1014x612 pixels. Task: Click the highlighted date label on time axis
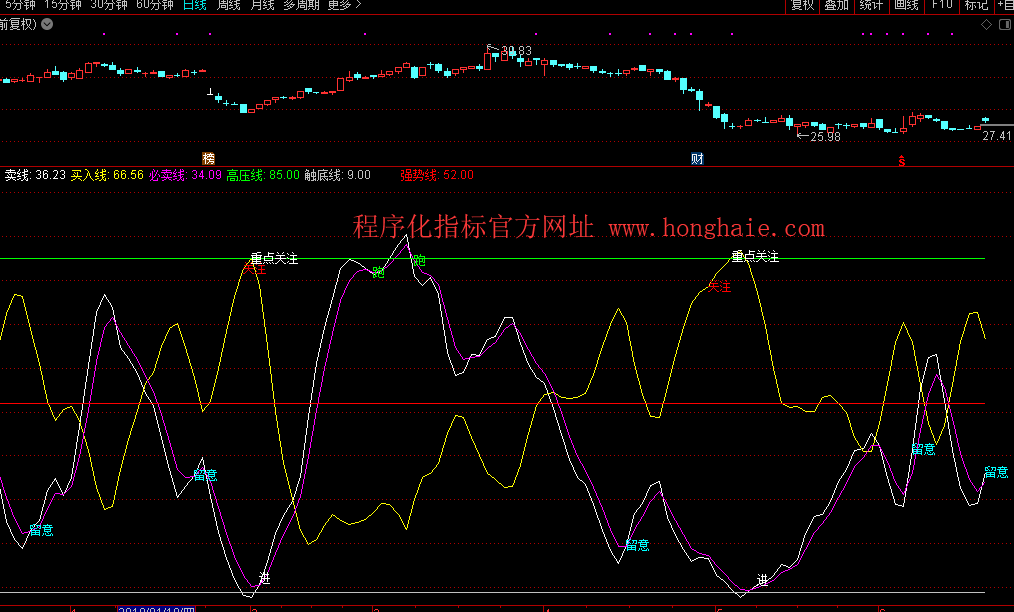pos(157,607)
